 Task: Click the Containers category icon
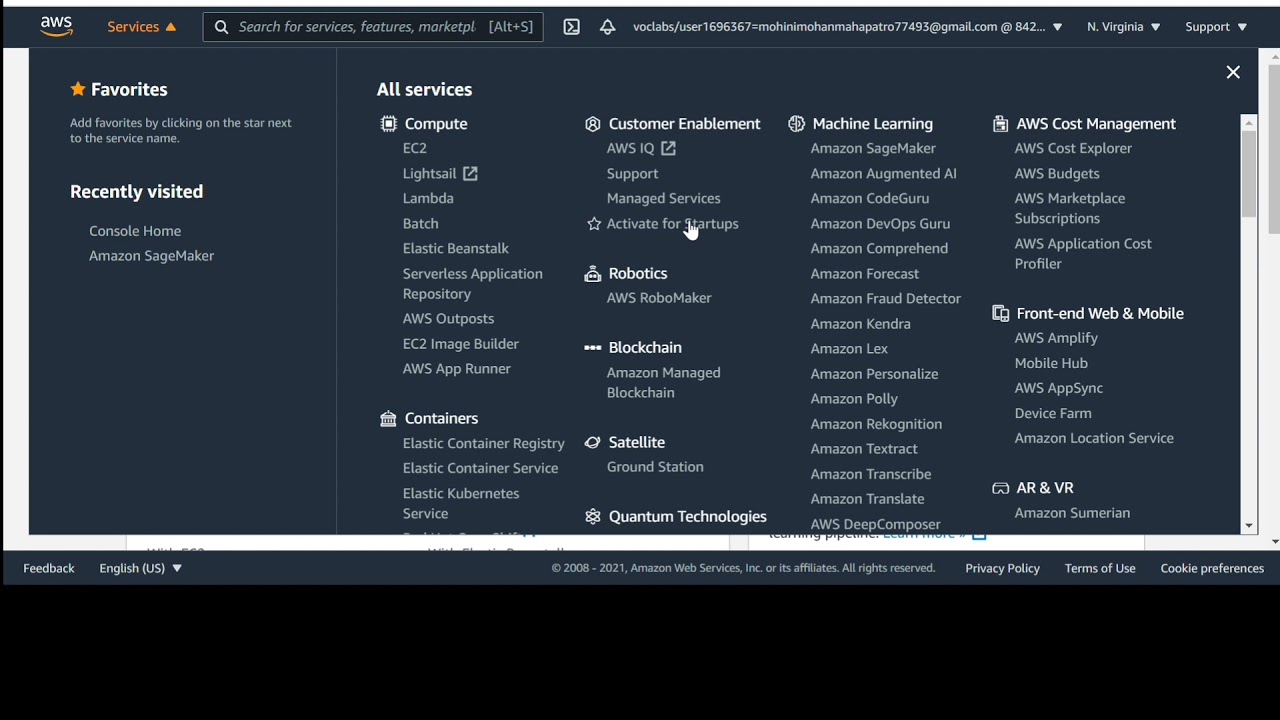point(388,419)
